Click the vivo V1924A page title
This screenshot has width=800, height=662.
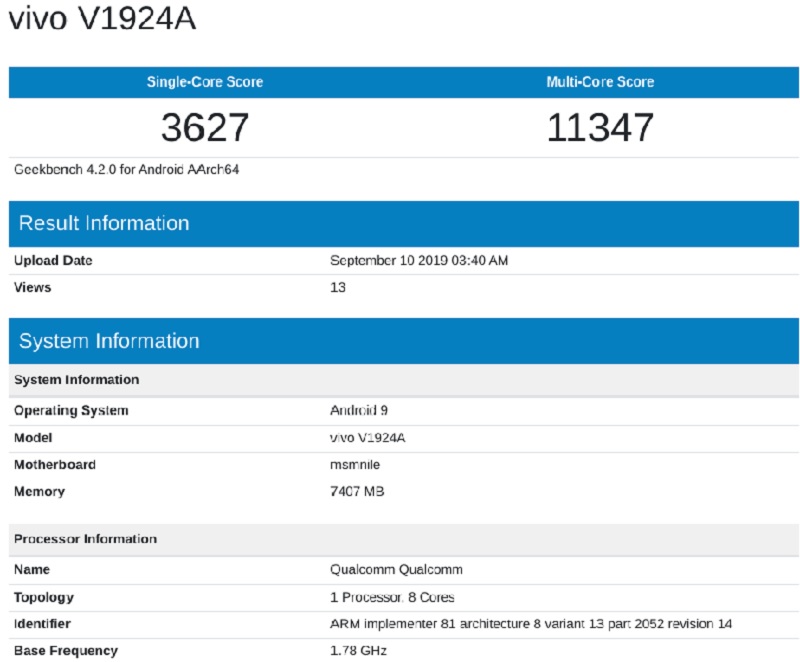(x=102, y=19)
